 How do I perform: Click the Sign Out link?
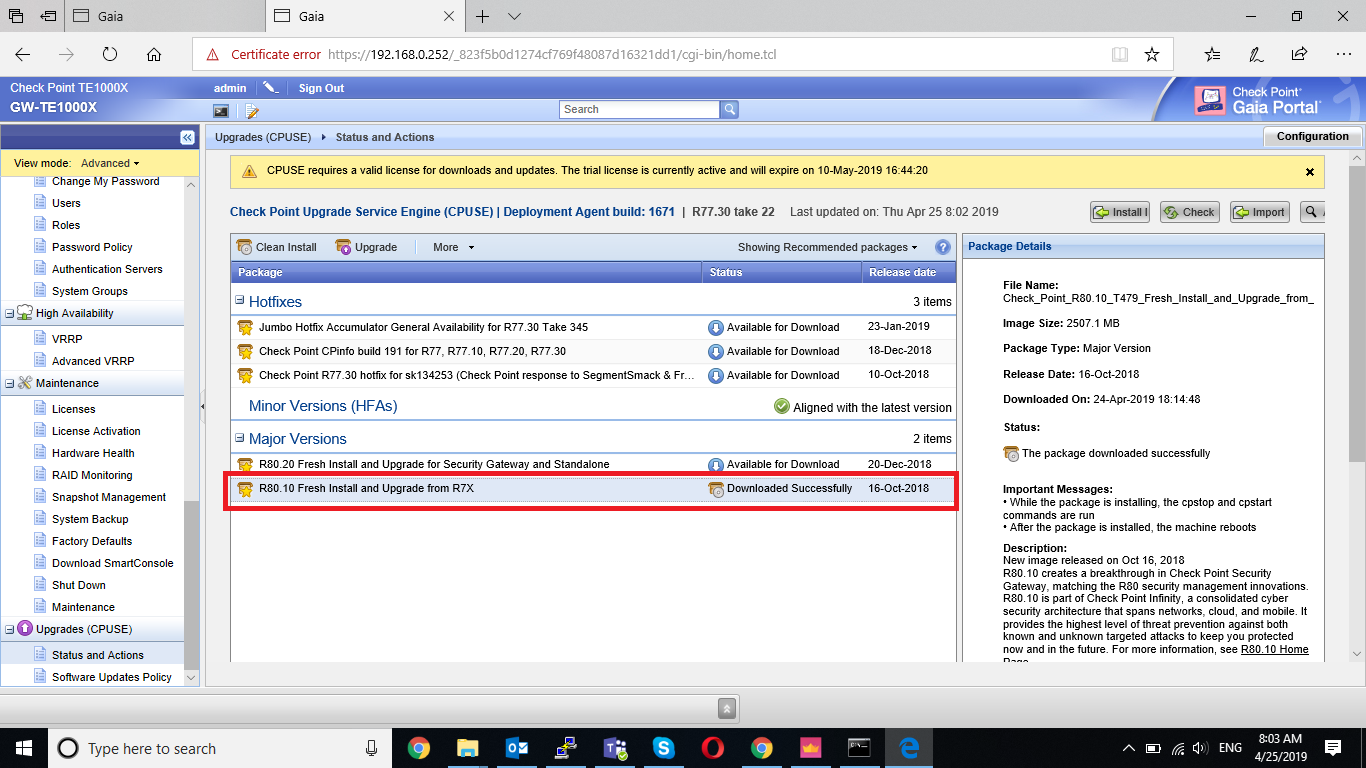pos(321,88)
